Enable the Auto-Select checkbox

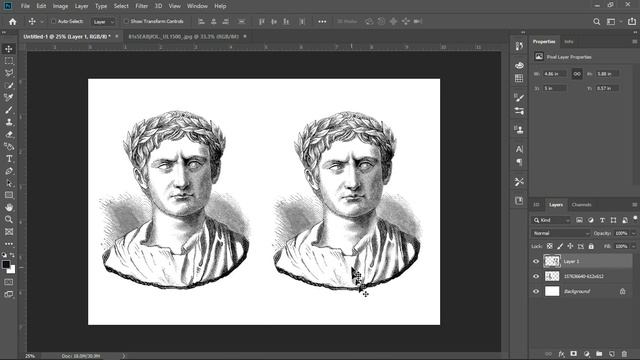53,21
